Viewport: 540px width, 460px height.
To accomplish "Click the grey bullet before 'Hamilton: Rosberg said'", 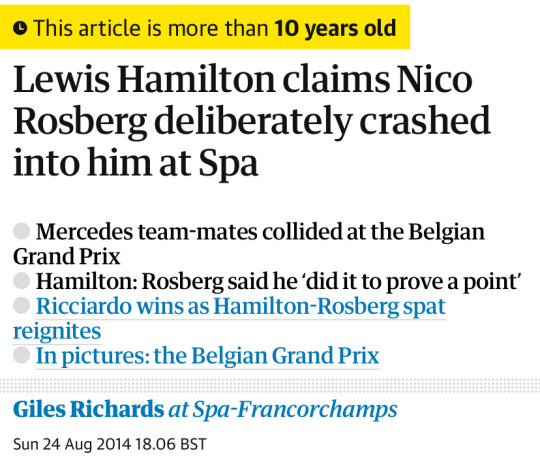I will (21, 281).
